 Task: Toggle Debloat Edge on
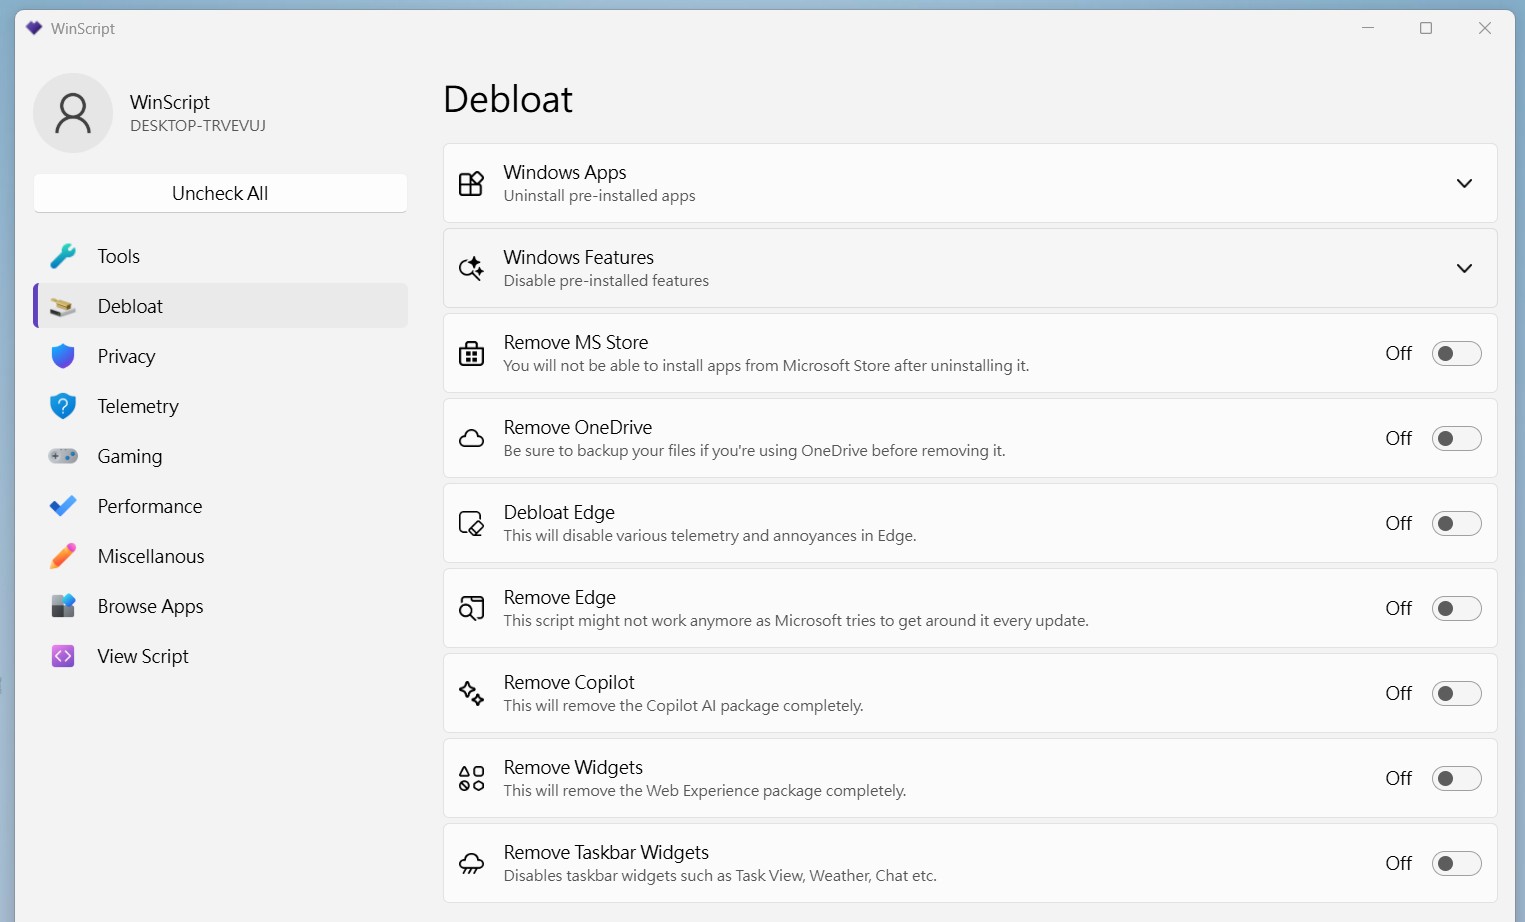click(1456, 523)
